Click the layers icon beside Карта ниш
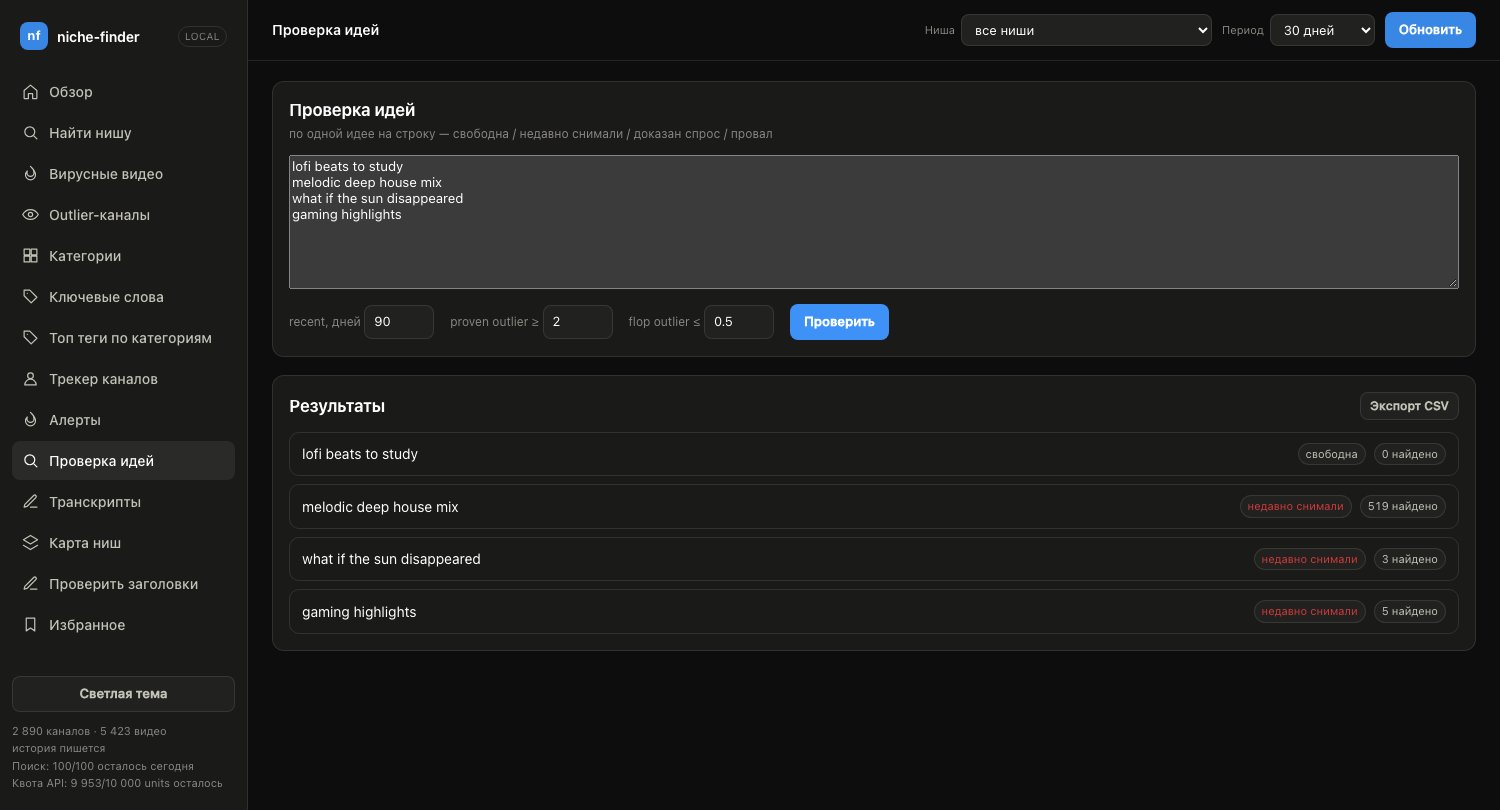1500x810 pixels. 31,543
